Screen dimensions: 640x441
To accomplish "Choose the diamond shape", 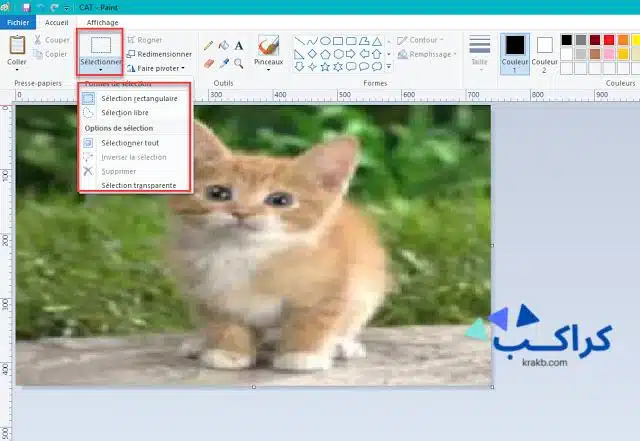I will click(x=312, y=54).
